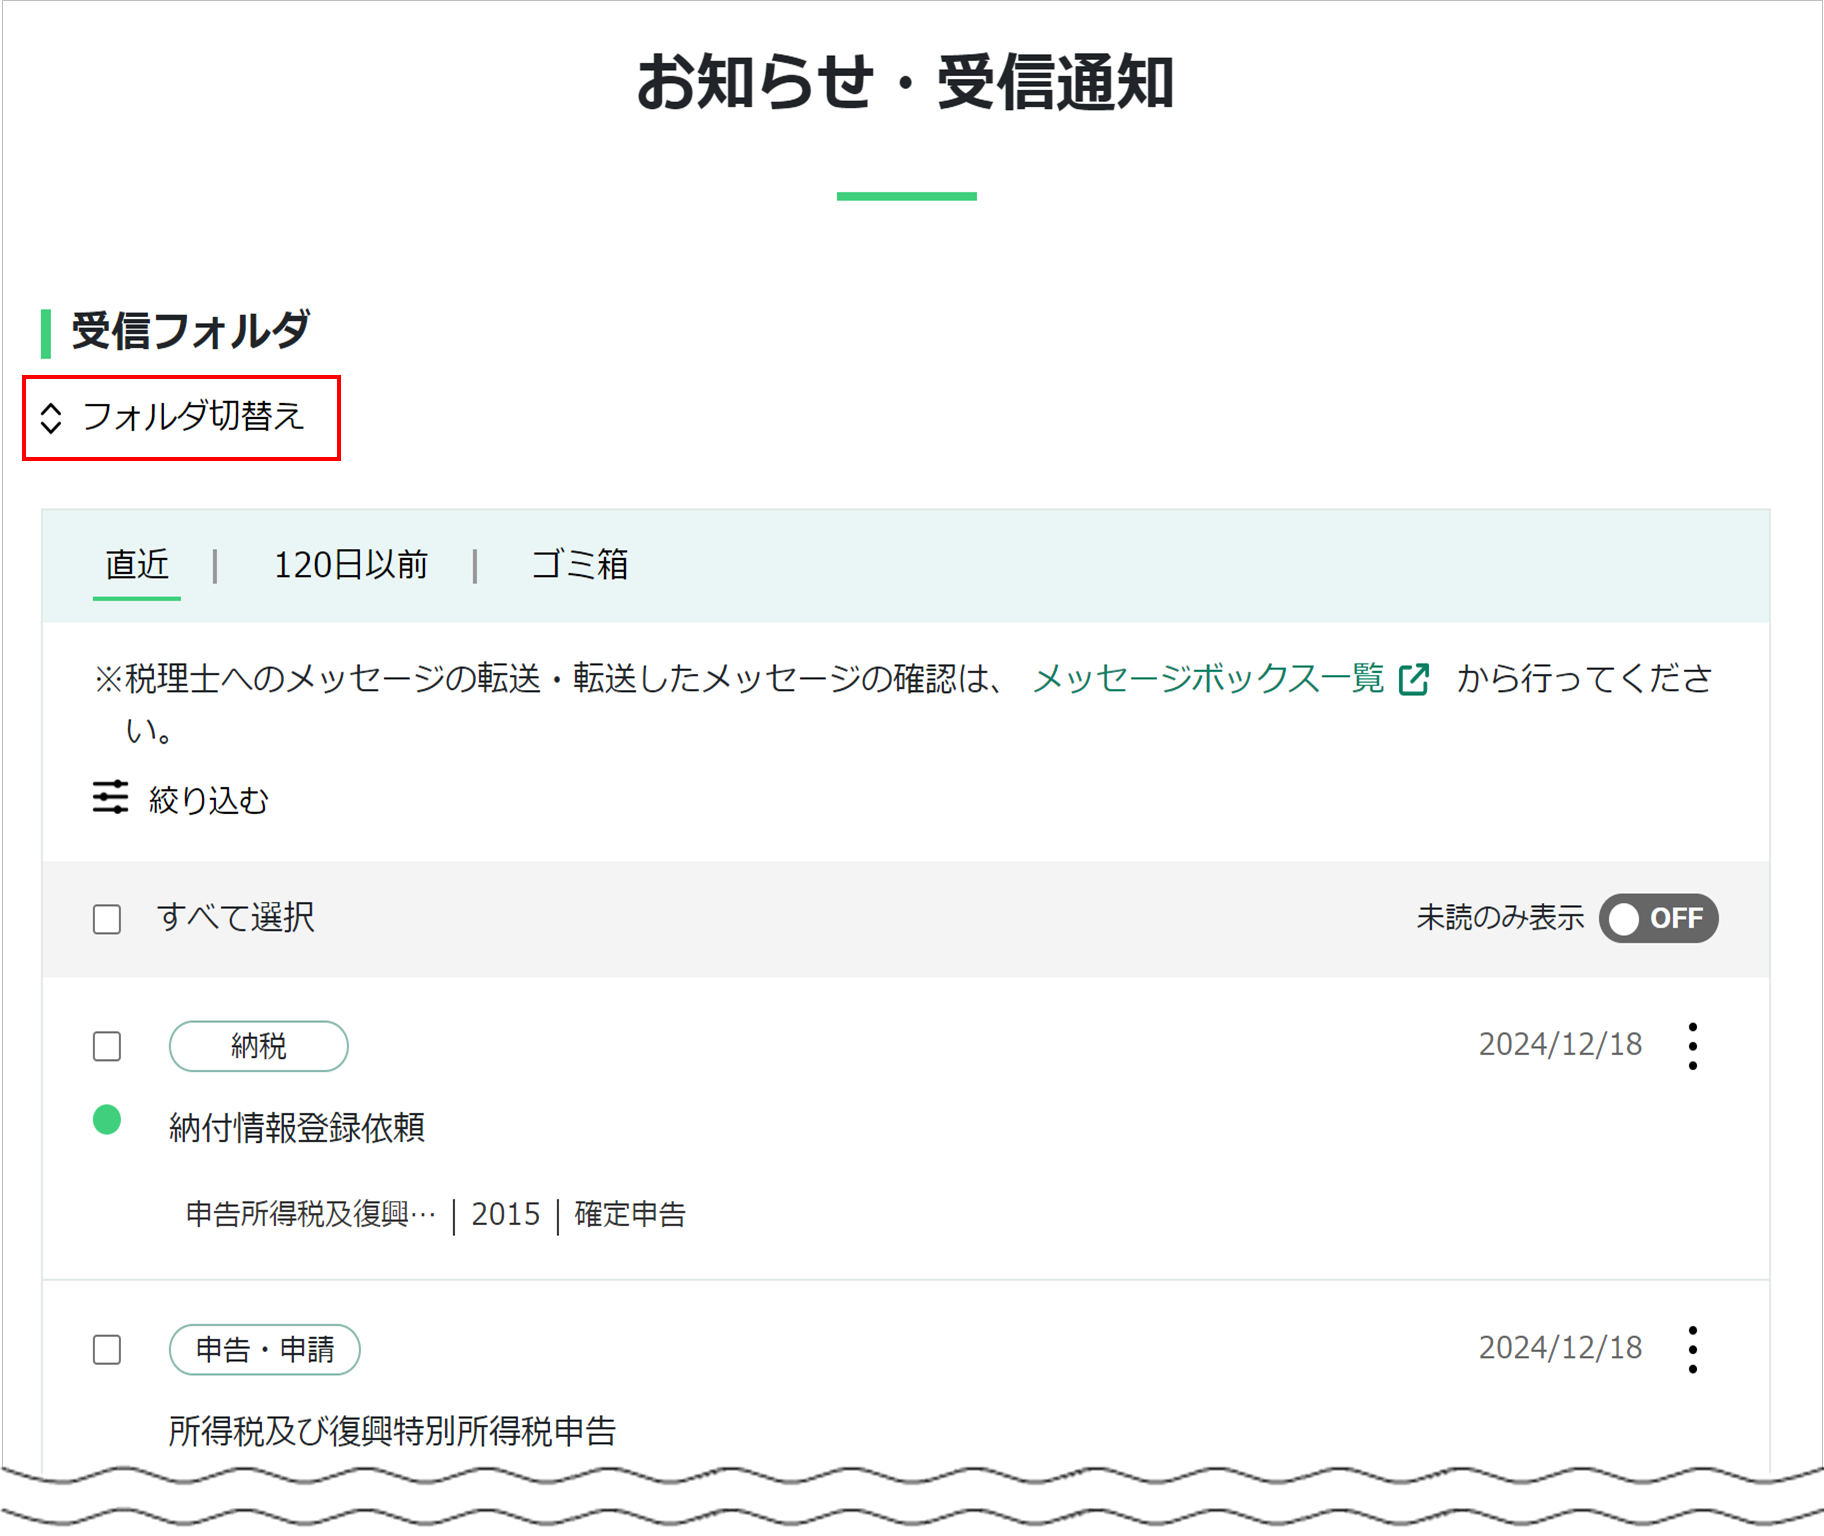This screenshot has height=1536, width=1824.
Task: Click the お知らせ・受信通知 page title
Action: tap(906, 82)
